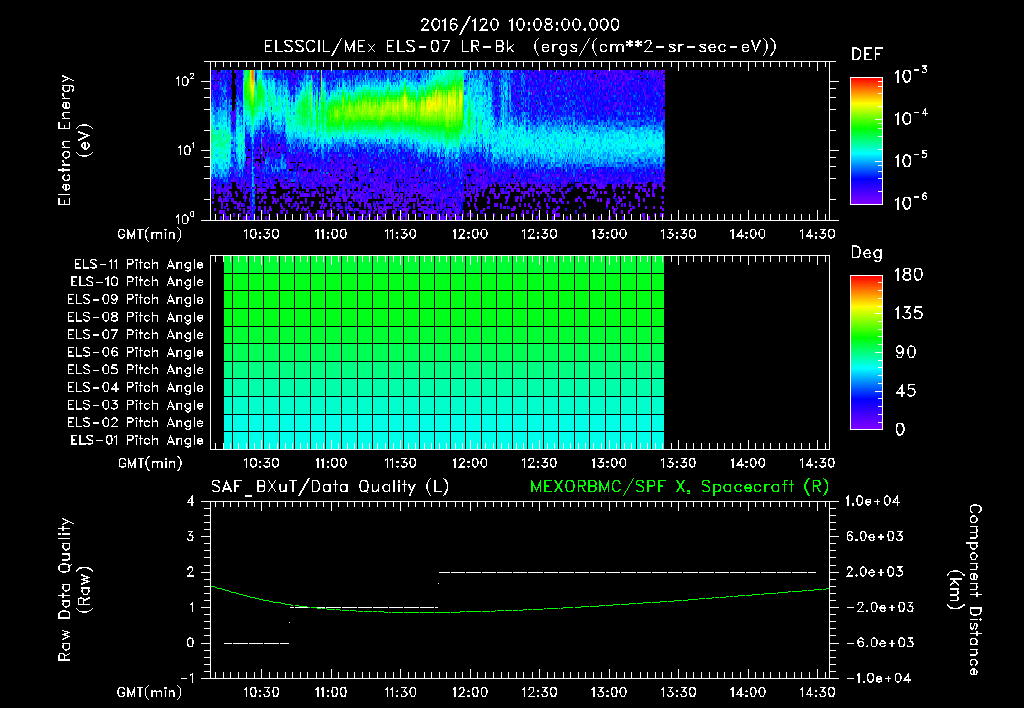Click 11:00 time label under pitch angle panel
The height and width of the screenshot is (708, 1024).
pos(331,463)
